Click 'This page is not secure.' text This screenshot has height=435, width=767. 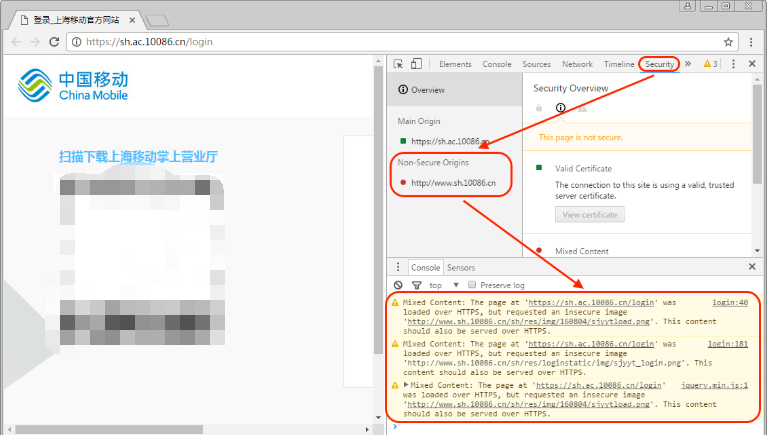coord(581,137)
